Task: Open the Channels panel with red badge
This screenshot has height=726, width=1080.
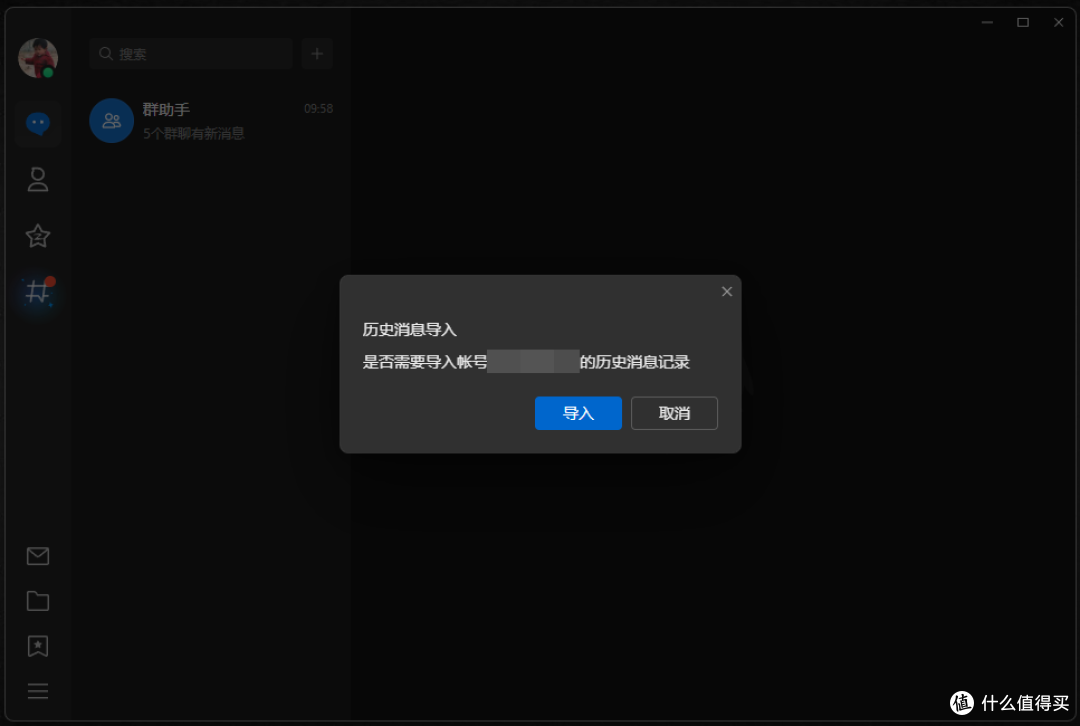Action: (x=37, y=294)
